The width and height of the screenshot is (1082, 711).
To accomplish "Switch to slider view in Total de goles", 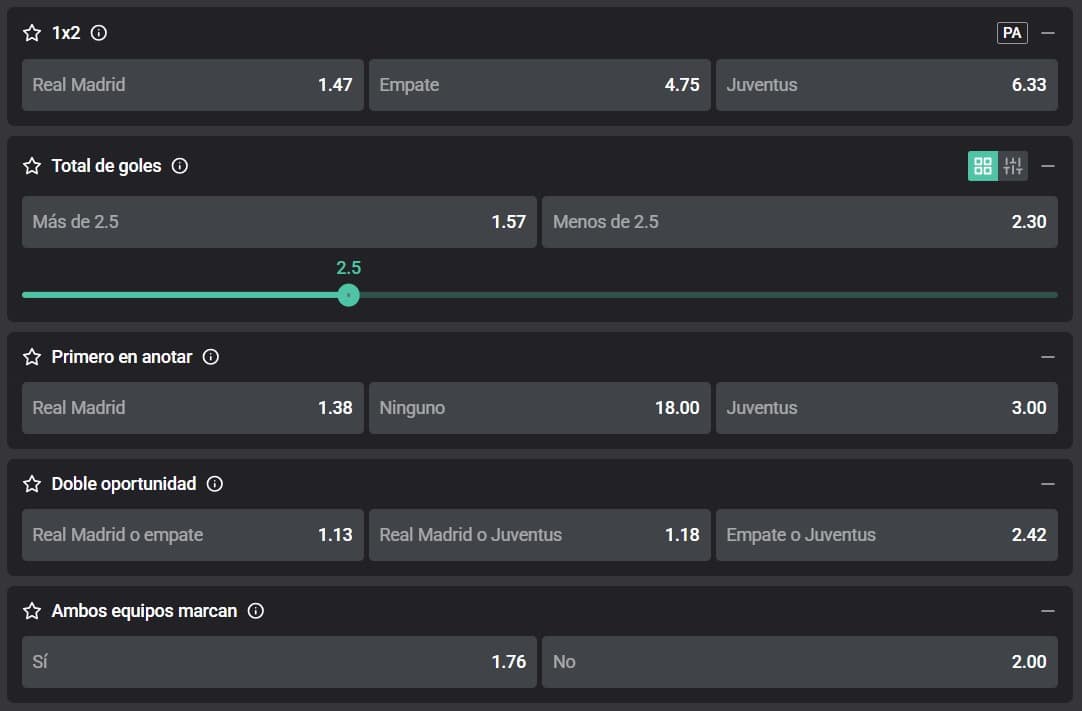I will [x=1013, y=166].
